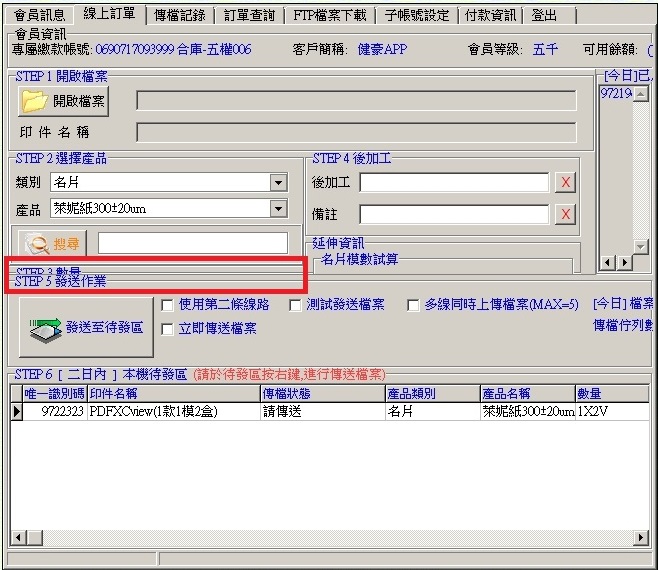Open the FTP檔案下載 tab
658x570 pixels.
(x=329, y=16)
